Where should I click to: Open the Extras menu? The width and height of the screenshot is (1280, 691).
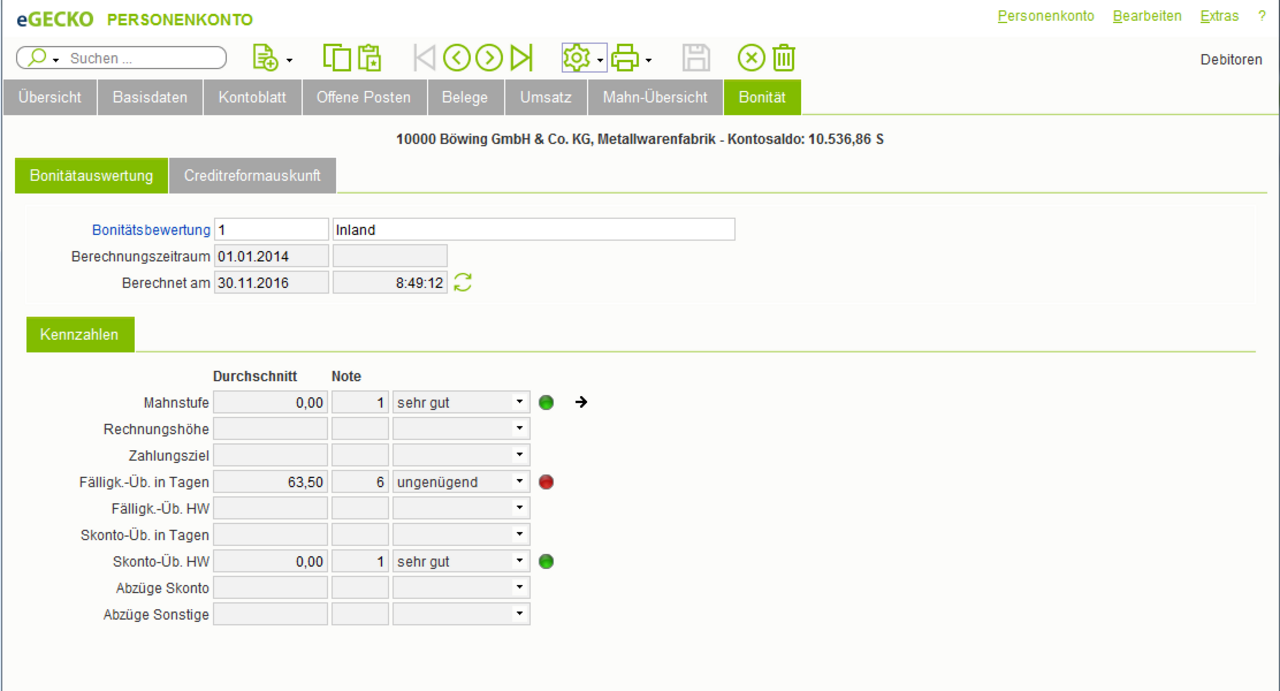[x=1219, y=16]
